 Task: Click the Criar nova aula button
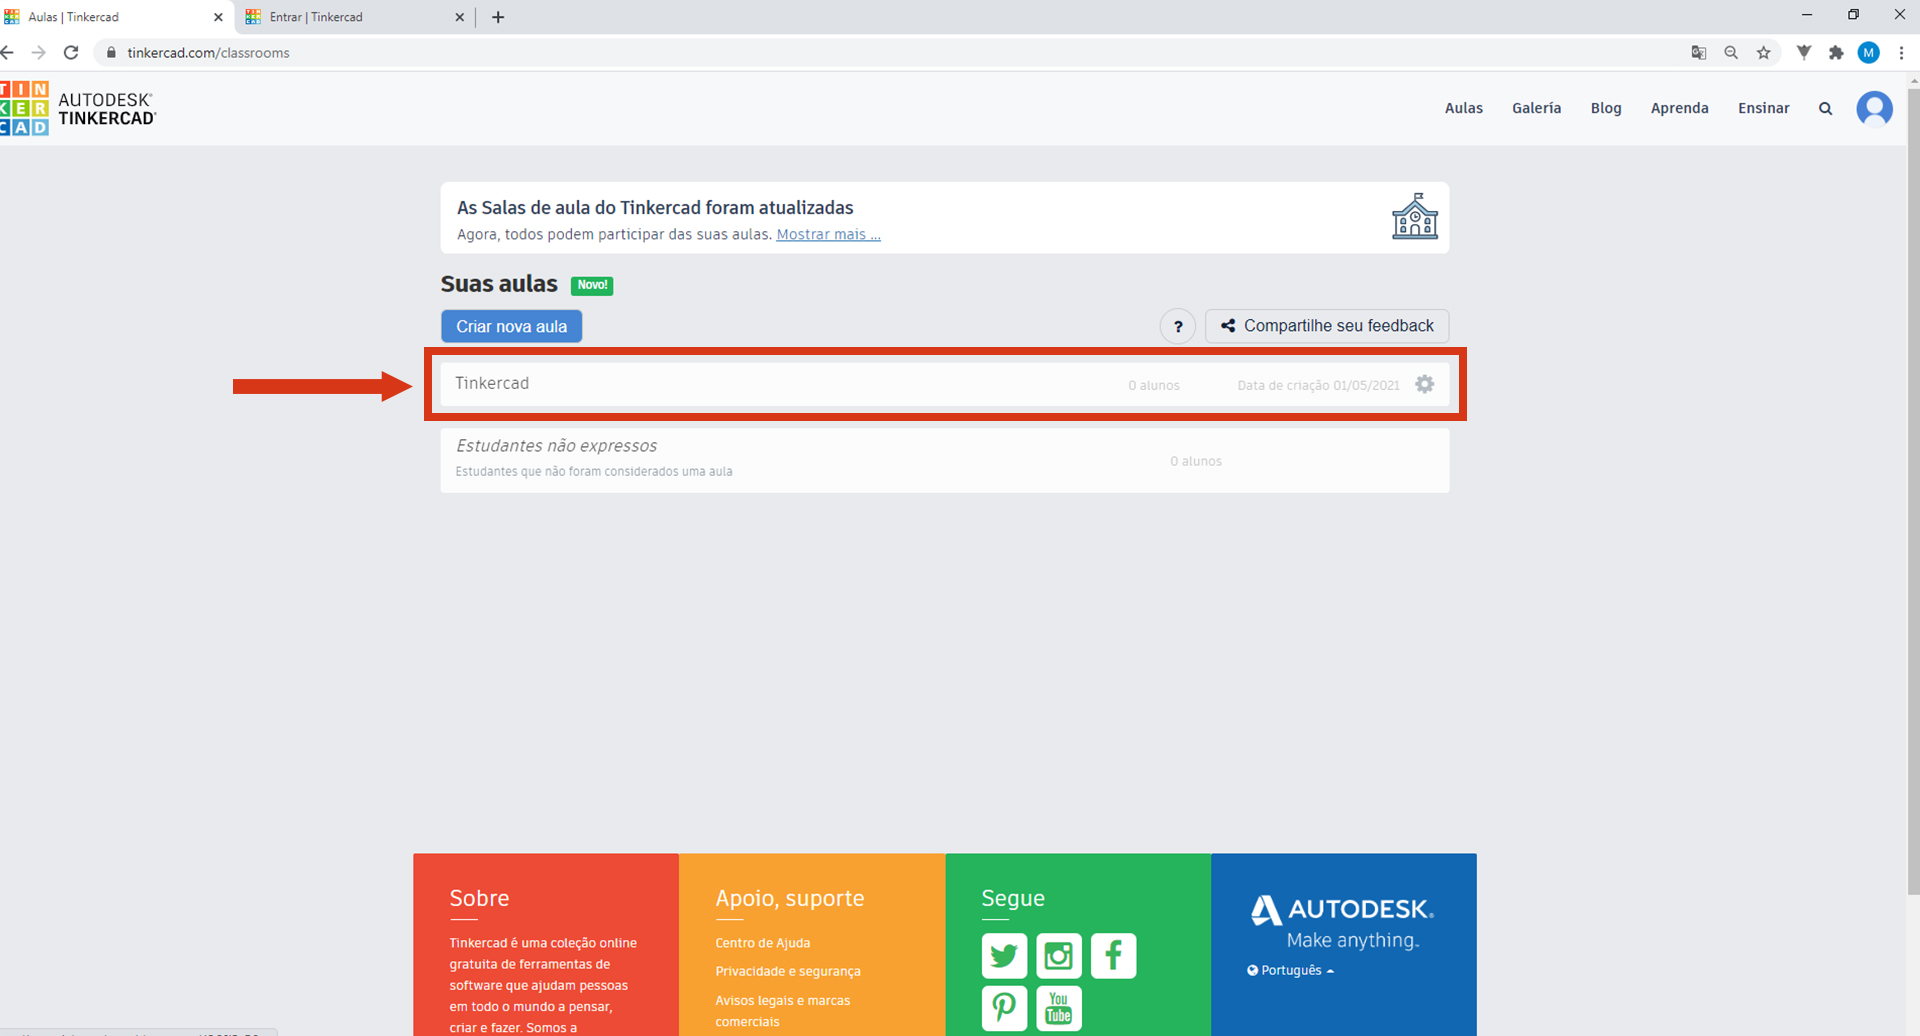(511, 326)
